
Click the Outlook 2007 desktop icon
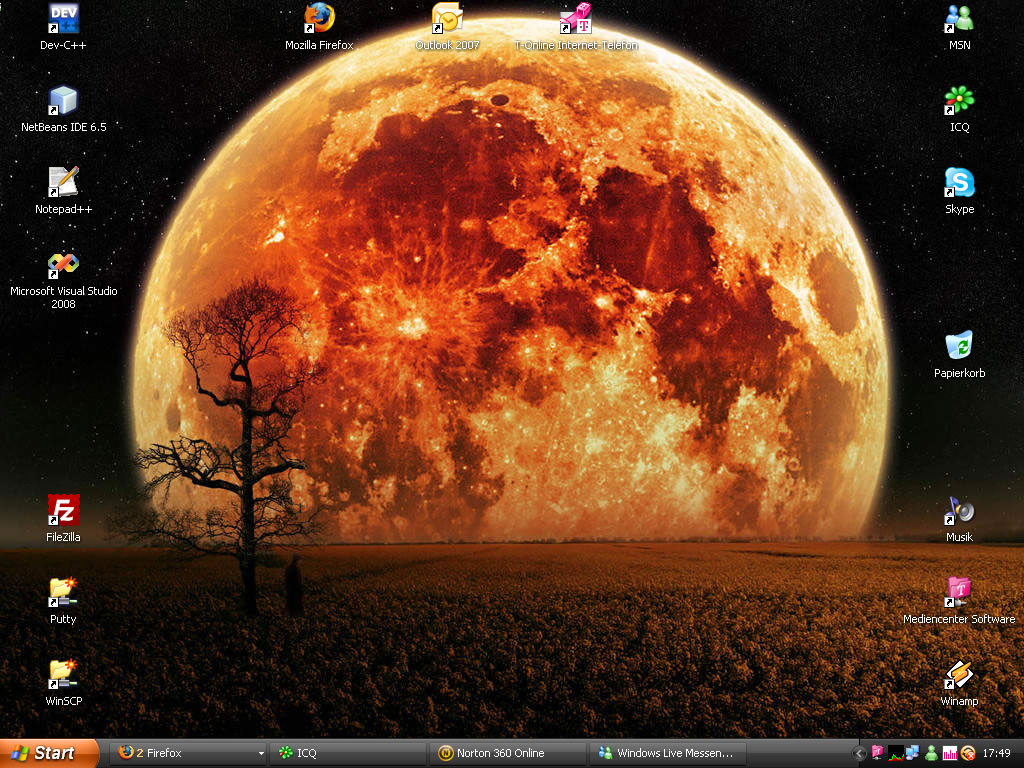coord(447,19)
